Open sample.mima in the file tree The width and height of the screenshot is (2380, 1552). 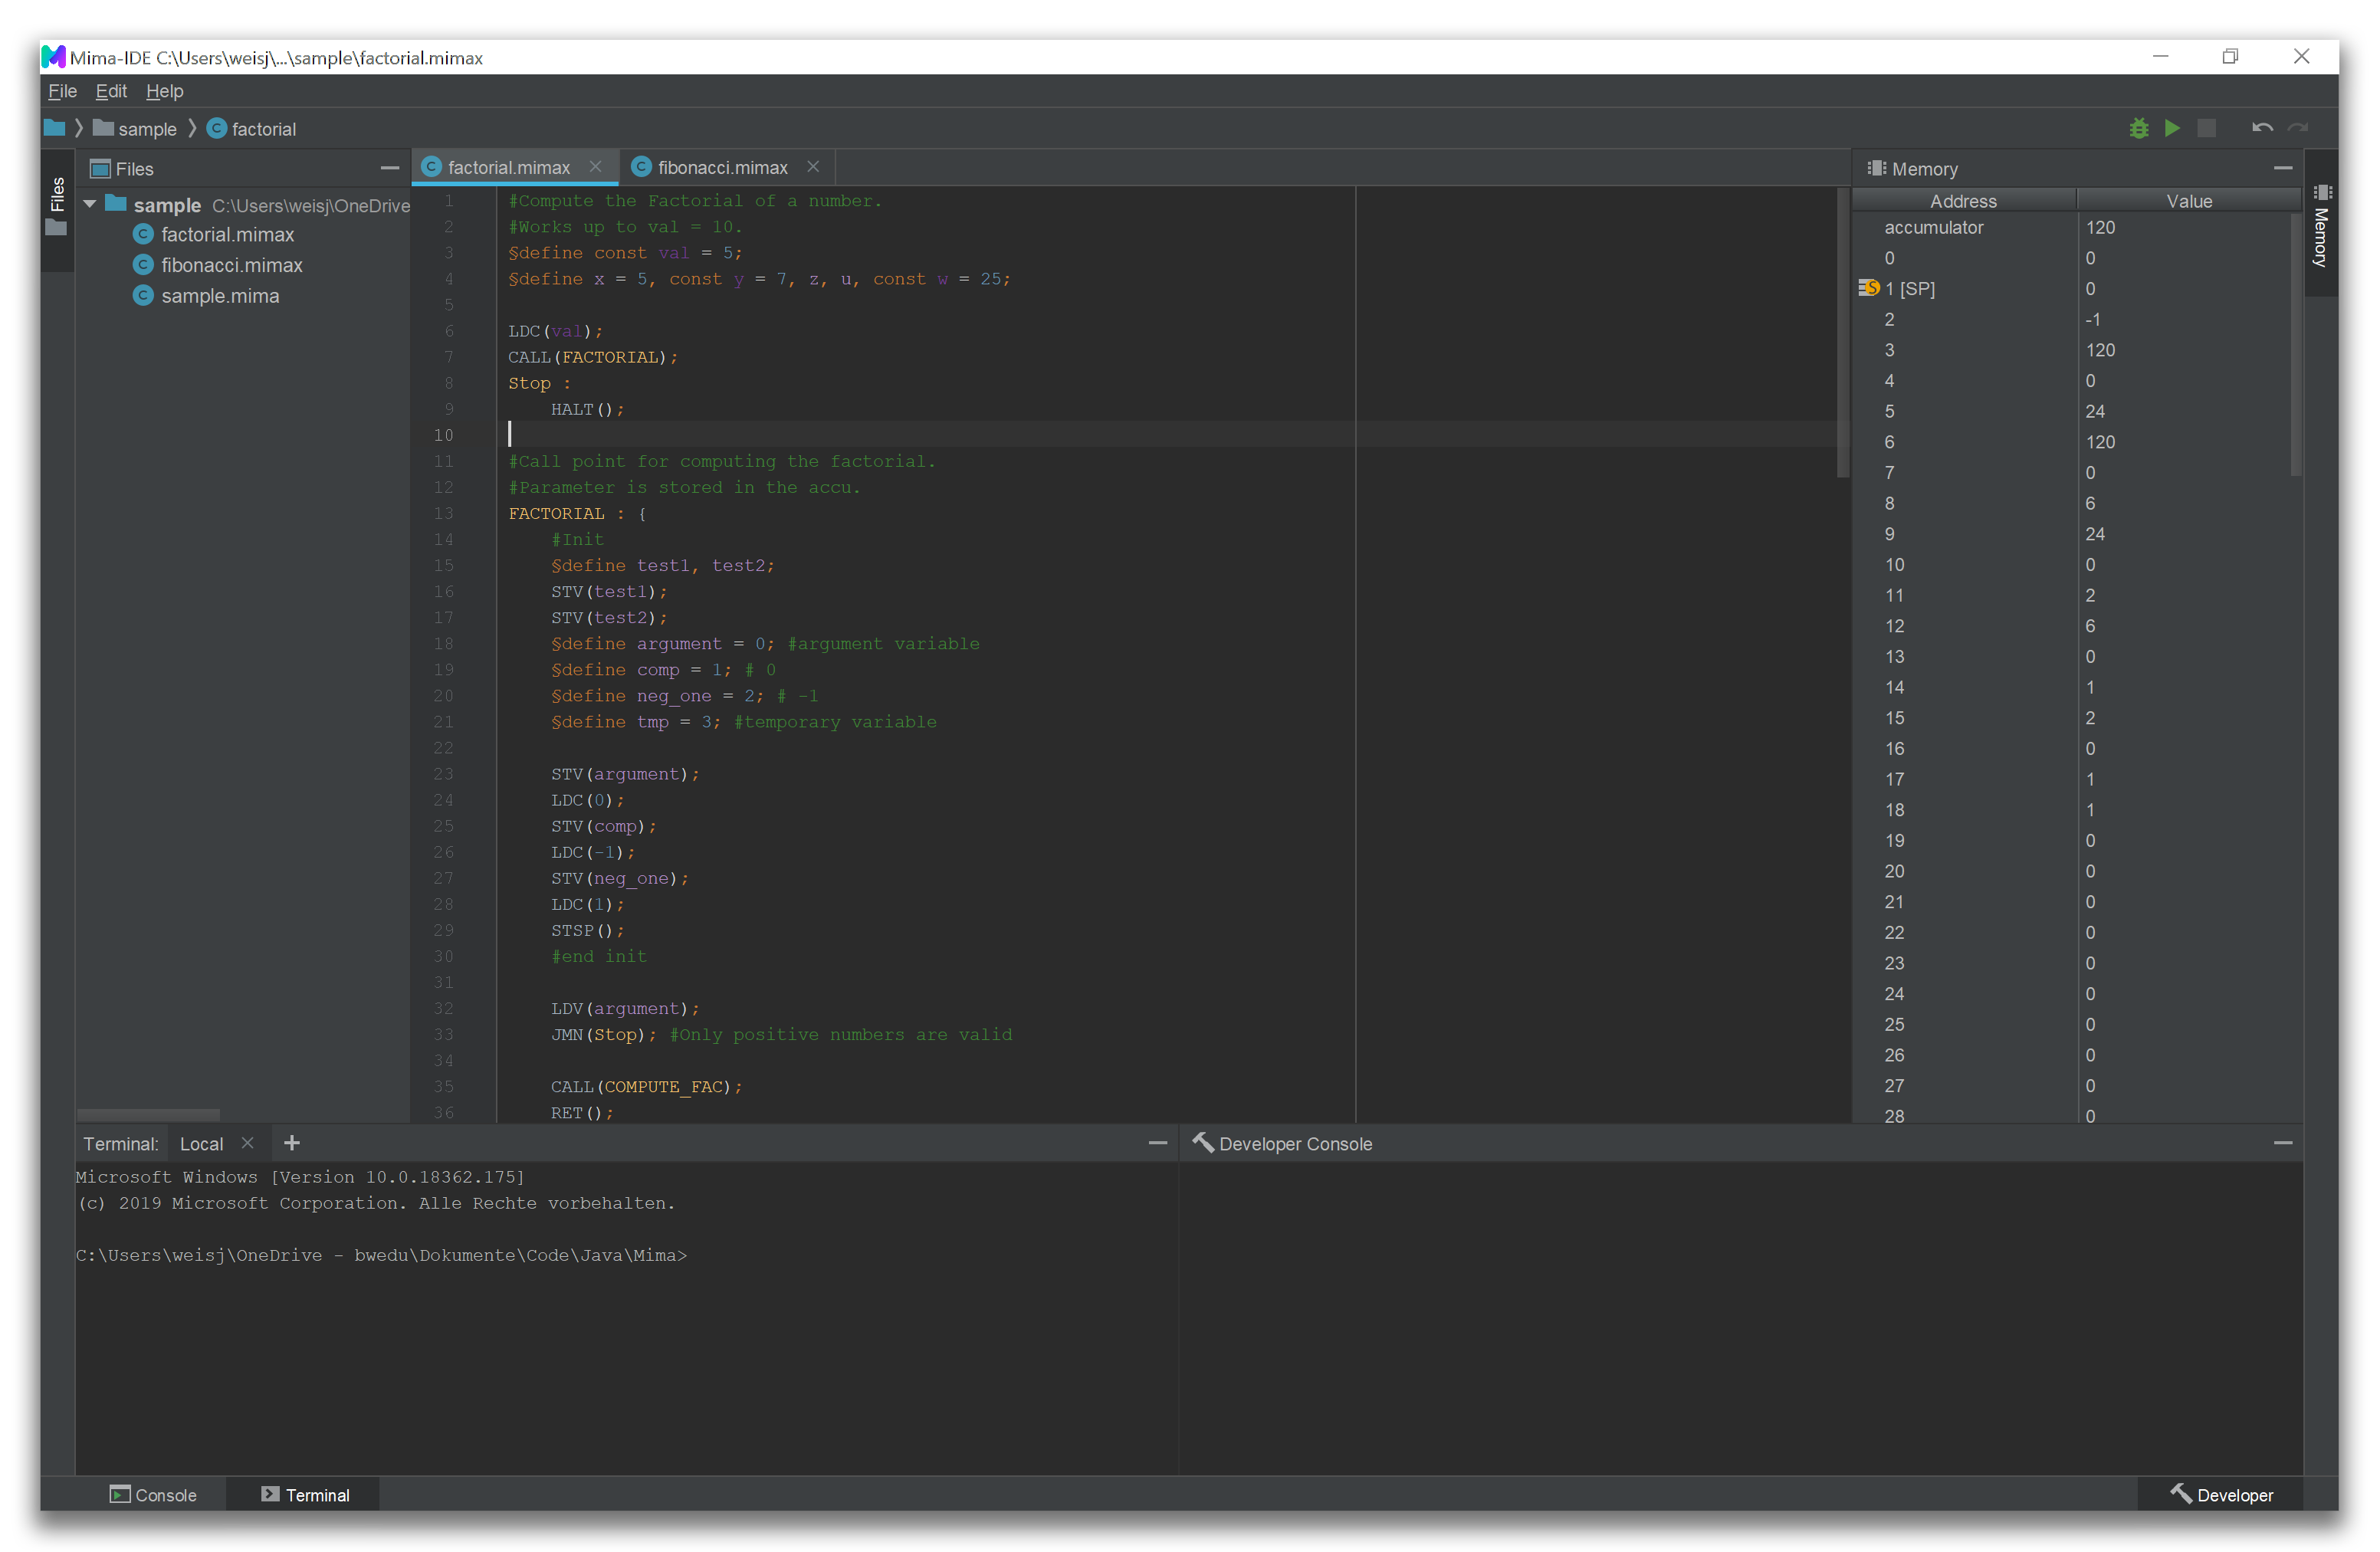[220, 296]
